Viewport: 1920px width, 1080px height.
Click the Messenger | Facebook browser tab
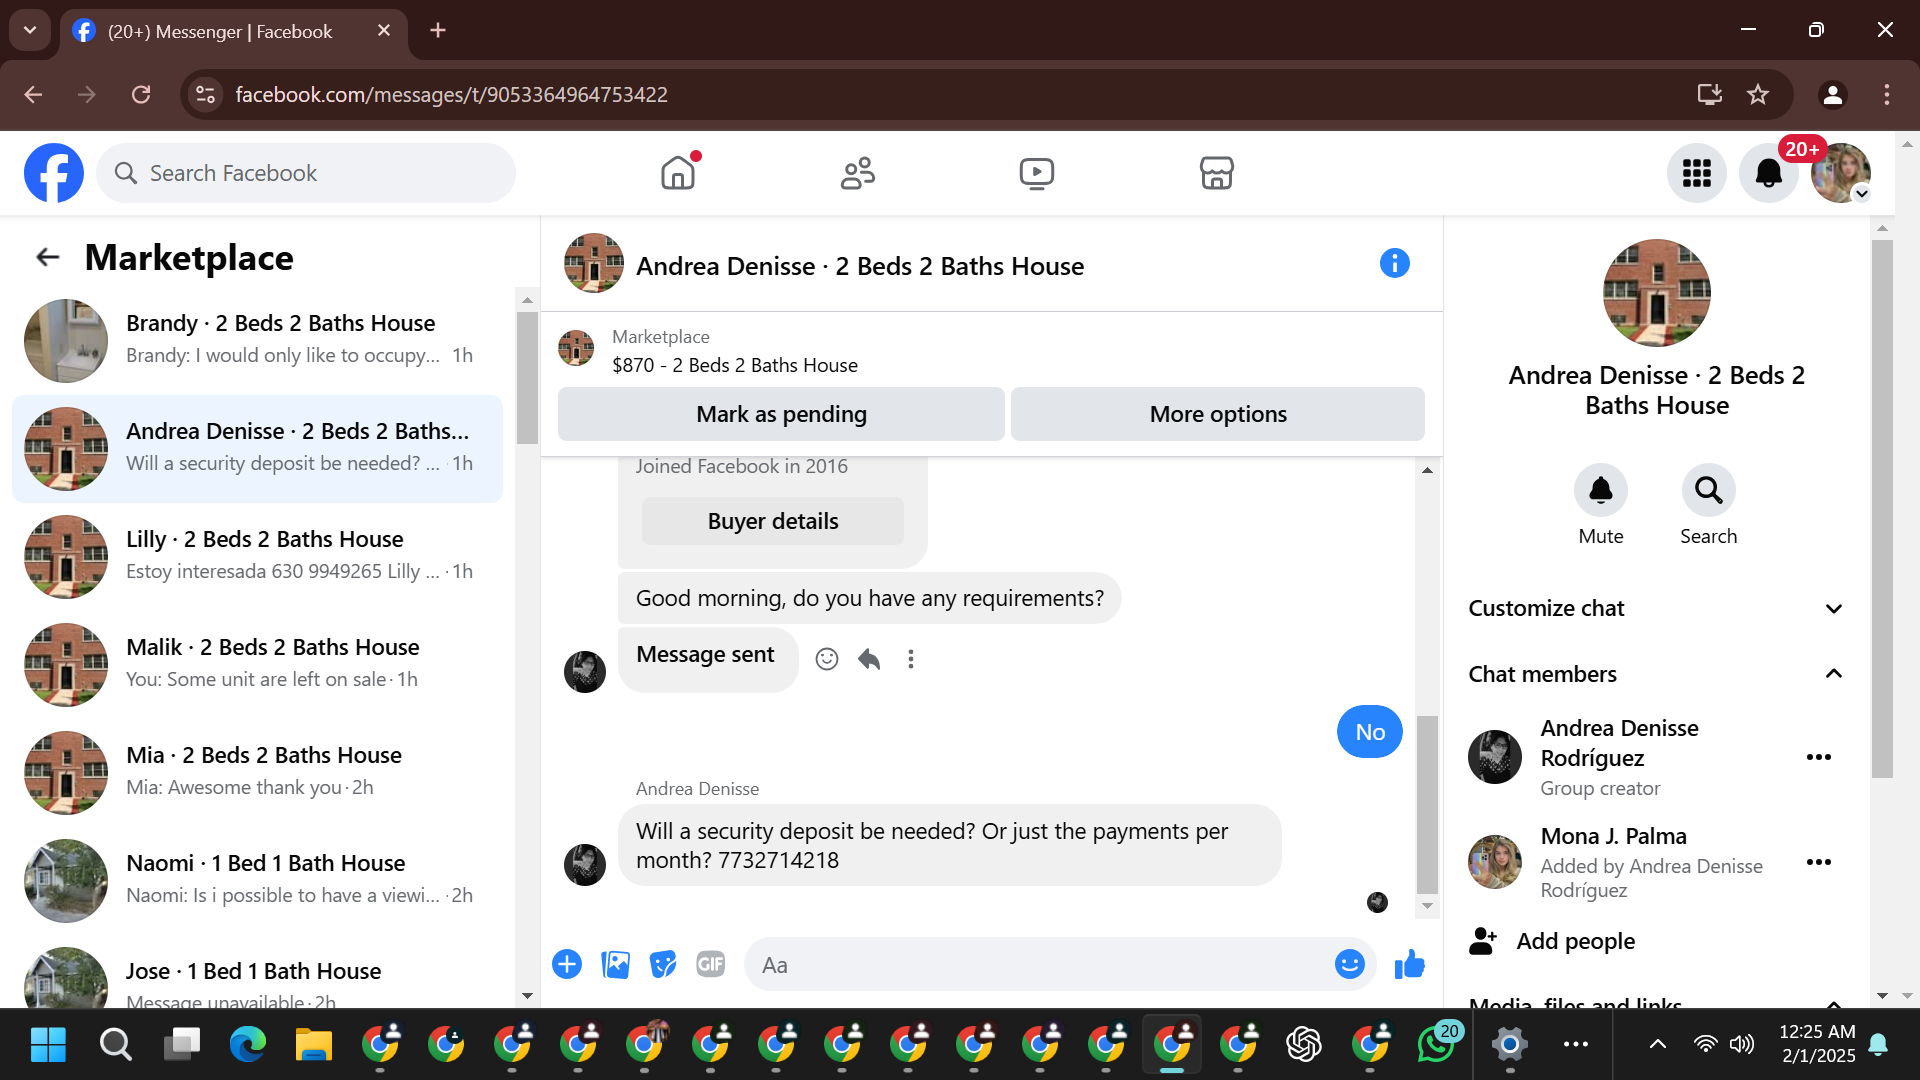232,31
